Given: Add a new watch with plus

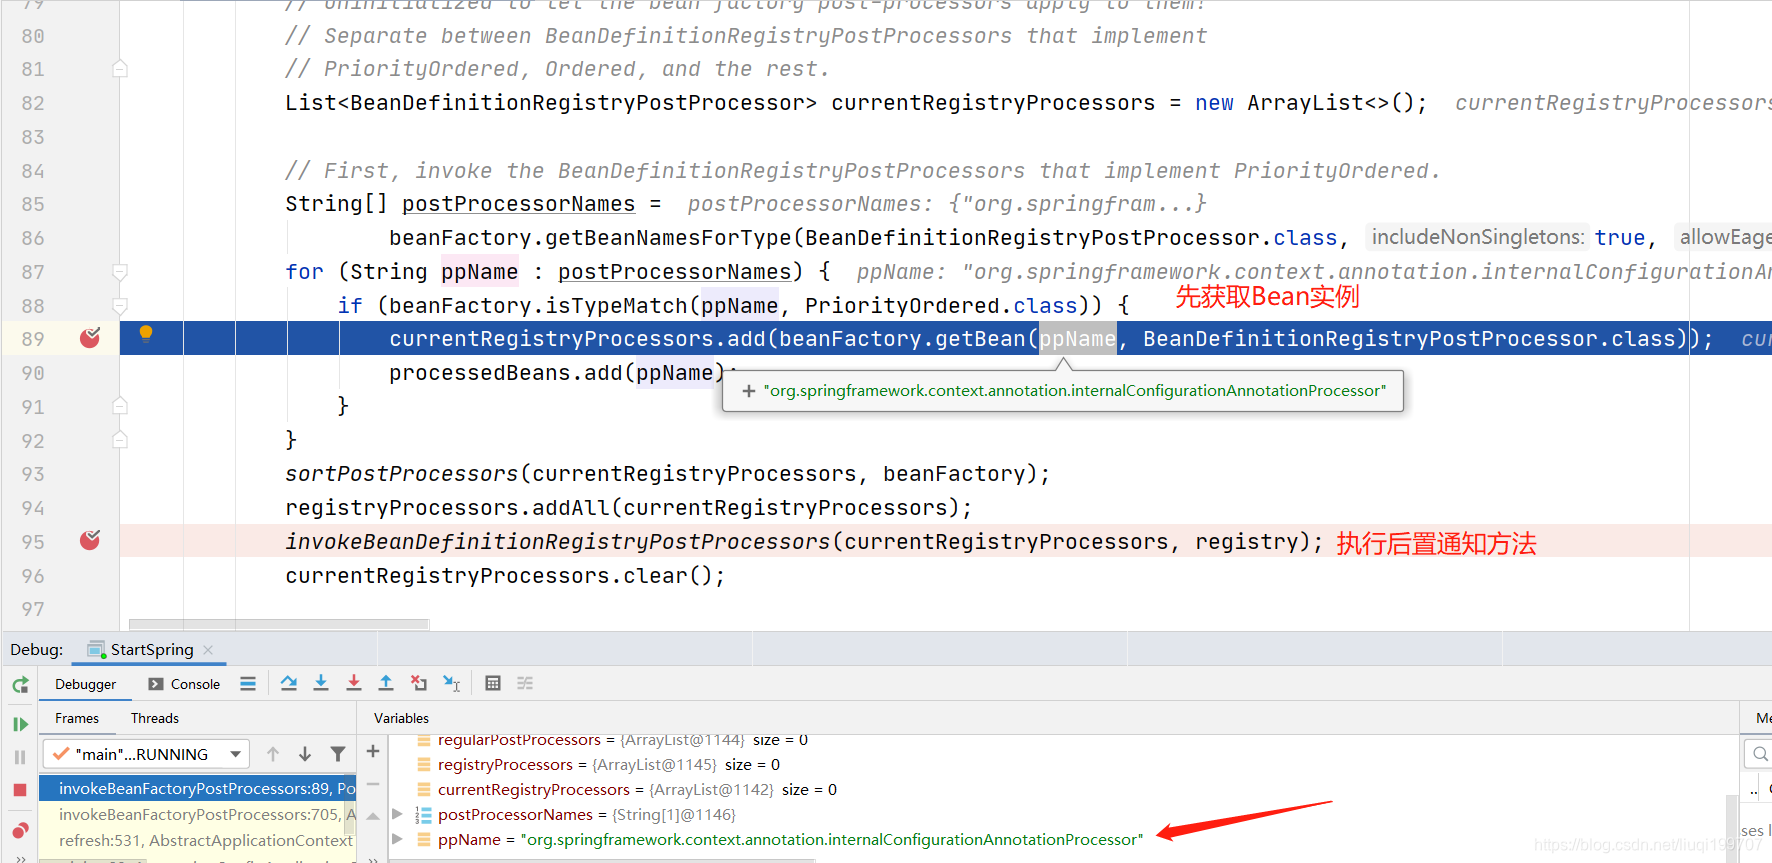Looking at the screenshot, I should (x=373, y=751).
